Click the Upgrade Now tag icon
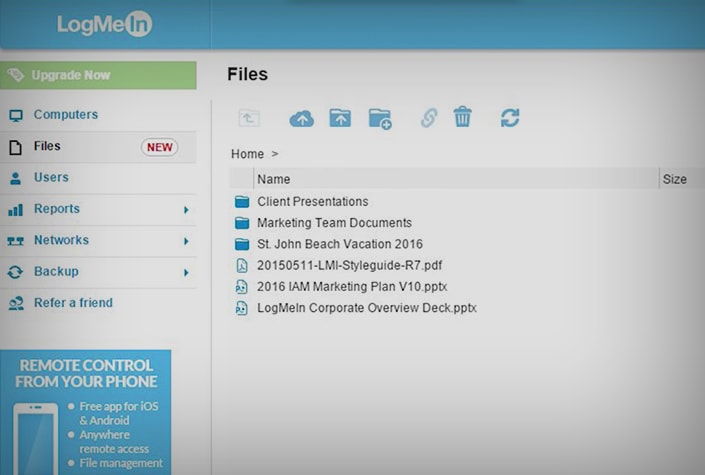This screenshot has width=705, height=475. click(16, 75)
